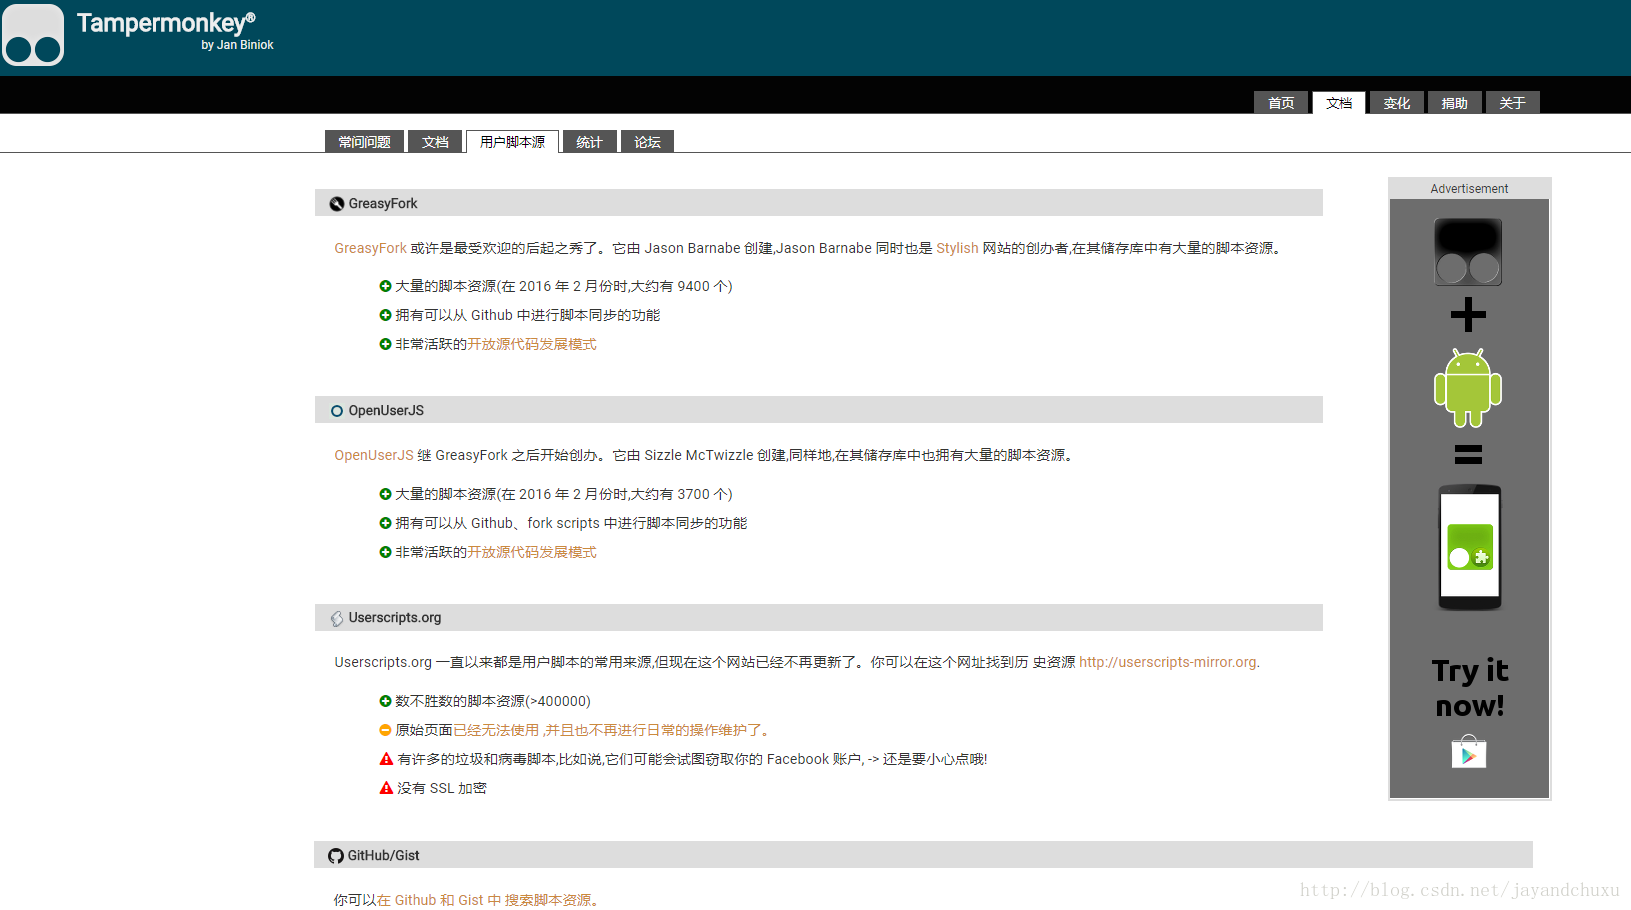Click the phone image in advertisement
Viewport: 1631px width, 910px height.
tap(1470, 547)
